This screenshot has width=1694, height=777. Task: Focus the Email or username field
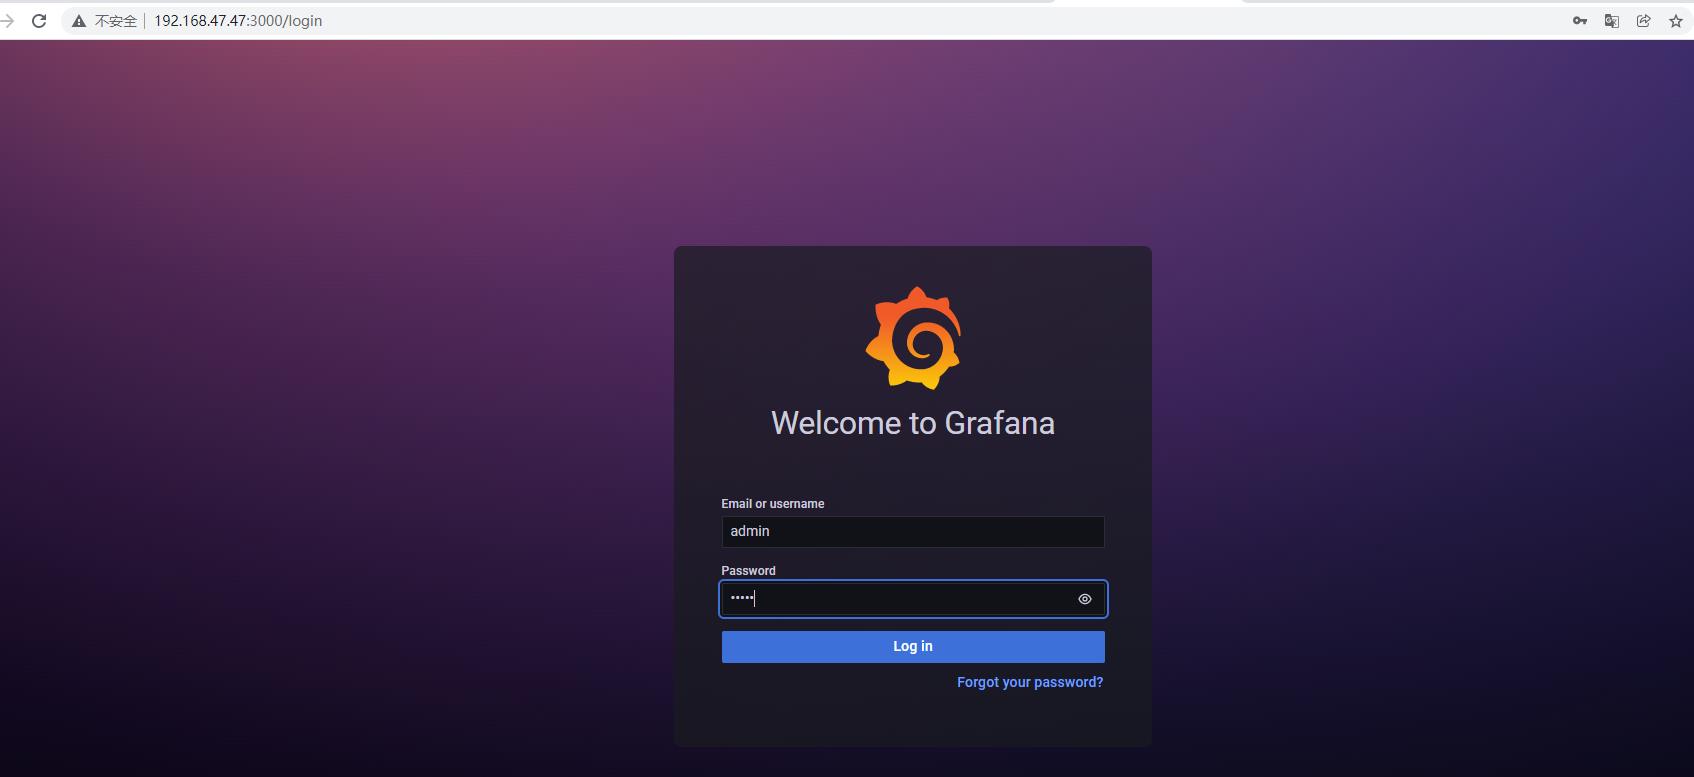(913, 532)
